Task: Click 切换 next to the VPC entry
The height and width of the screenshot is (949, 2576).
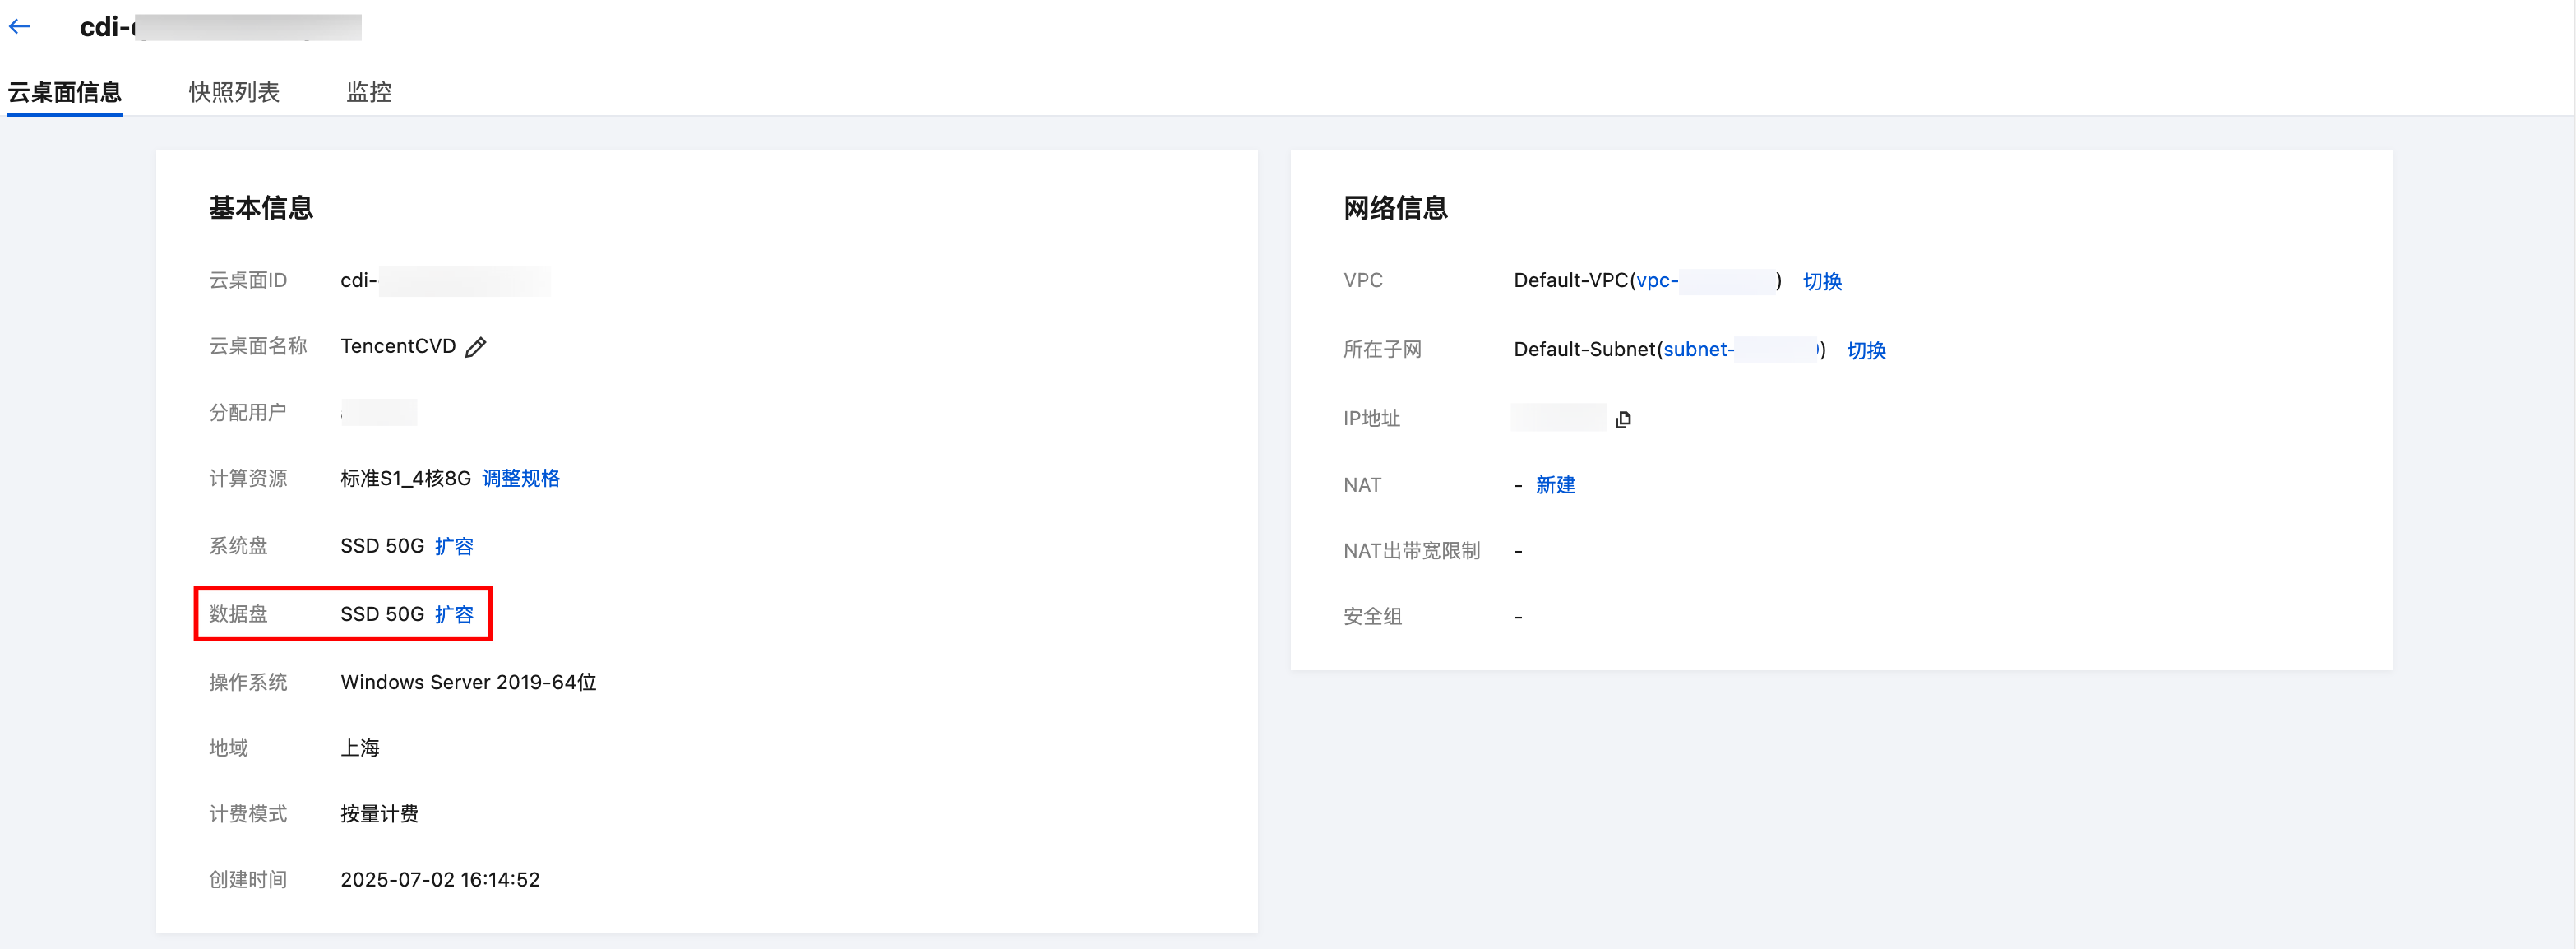Action: pyautogui.click(x=1822, y=281)
